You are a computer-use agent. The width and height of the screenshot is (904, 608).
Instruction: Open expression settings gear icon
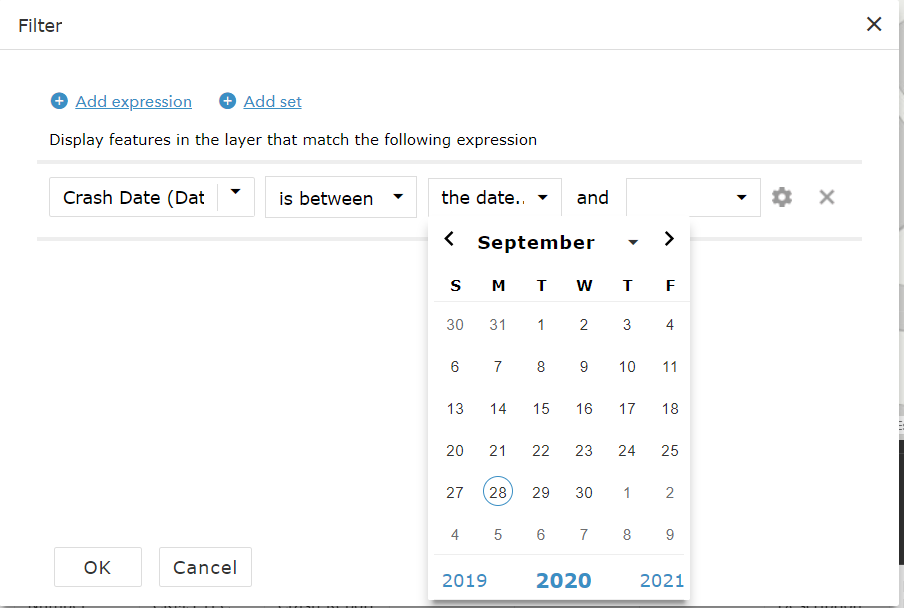[782, 197]
